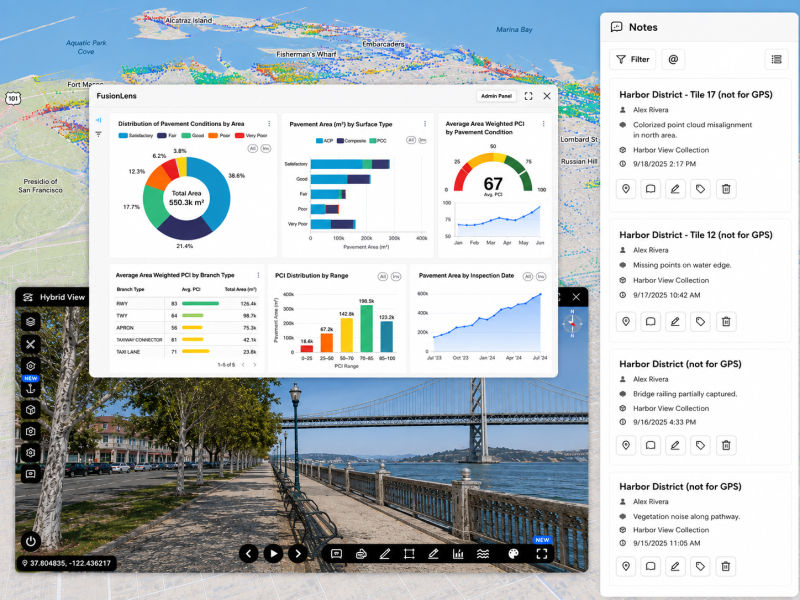Click the Admin Panel button

point(496,96)
